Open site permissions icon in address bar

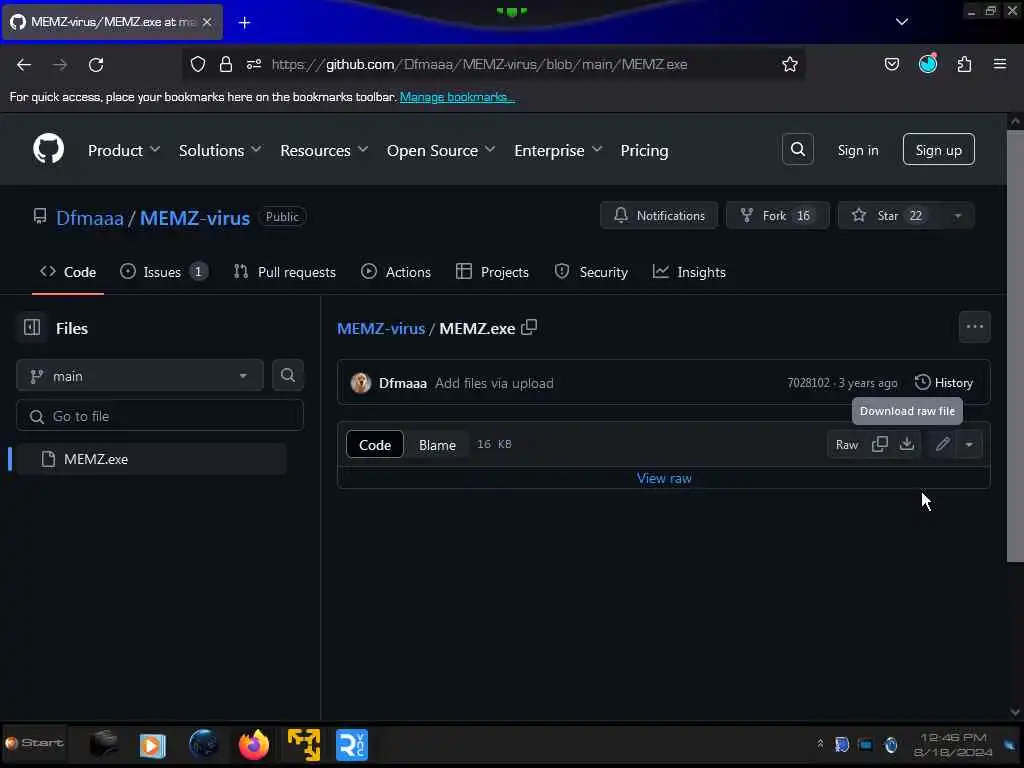point(254,64)
